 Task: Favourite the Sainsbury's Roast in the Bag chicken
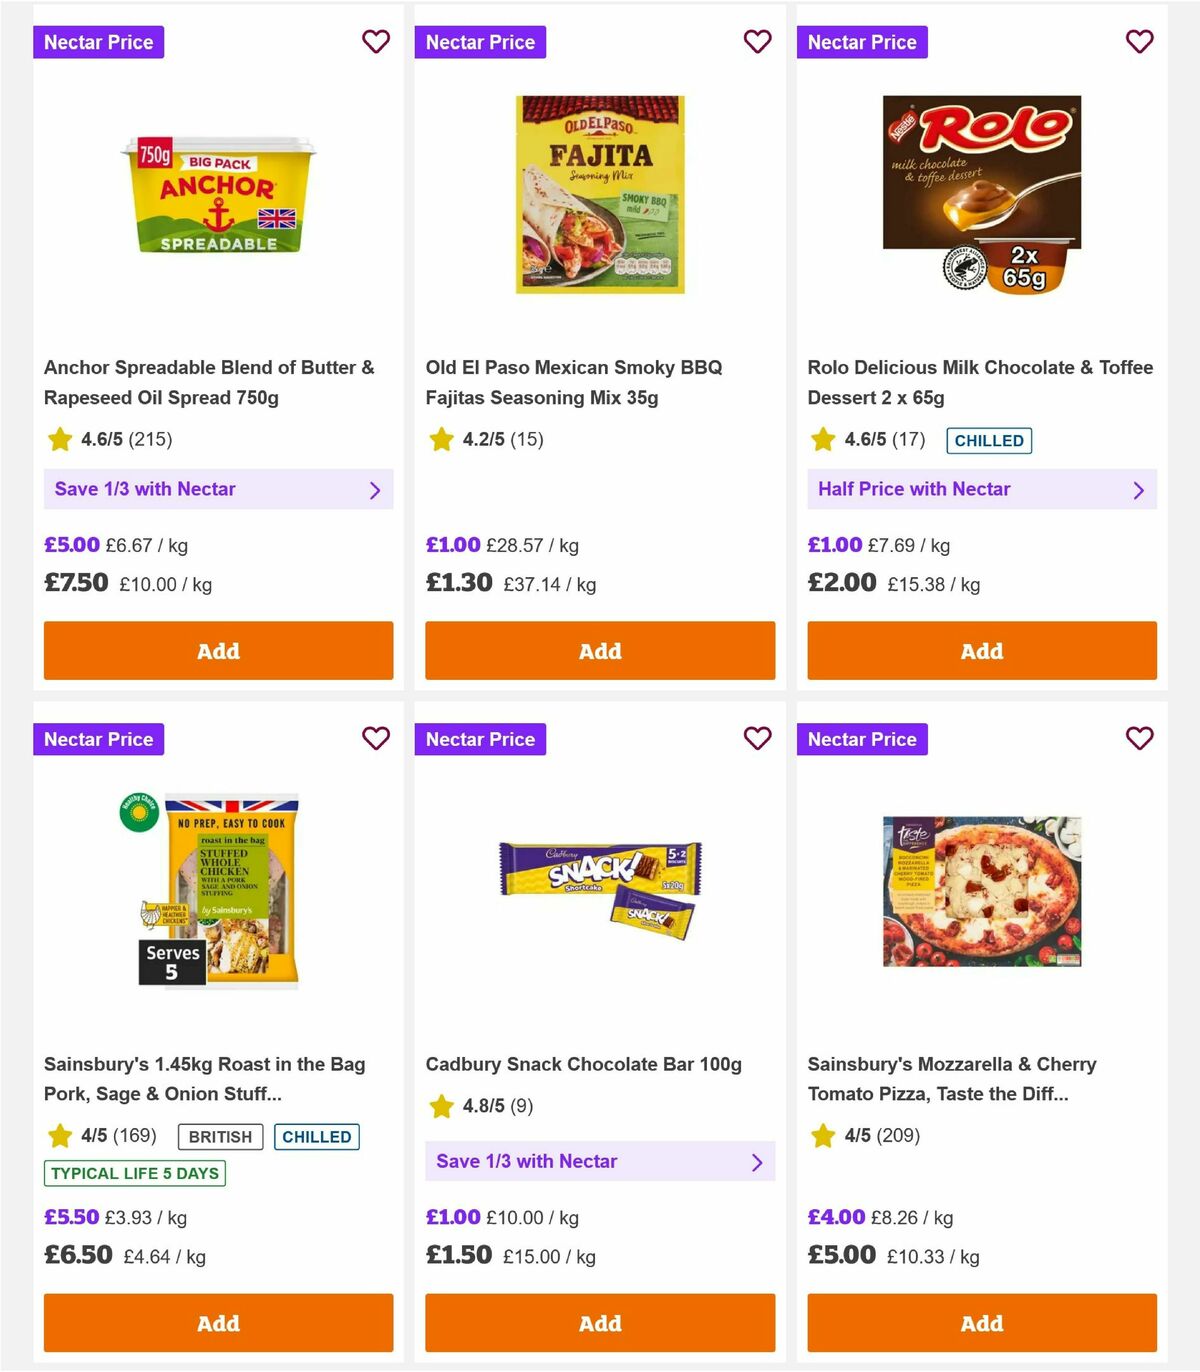(376, 739)
